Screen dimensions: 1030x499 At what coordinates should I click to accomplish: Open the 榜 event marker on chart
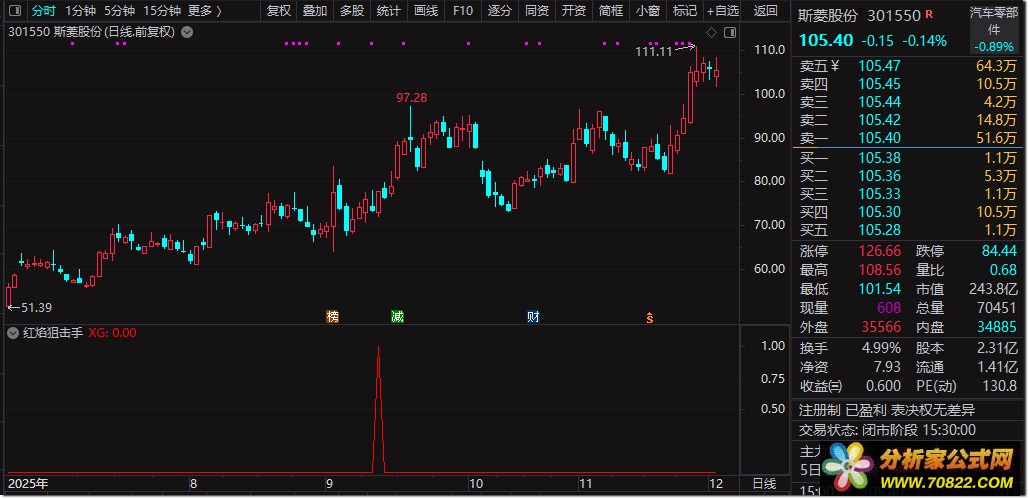tap(332, 316)
